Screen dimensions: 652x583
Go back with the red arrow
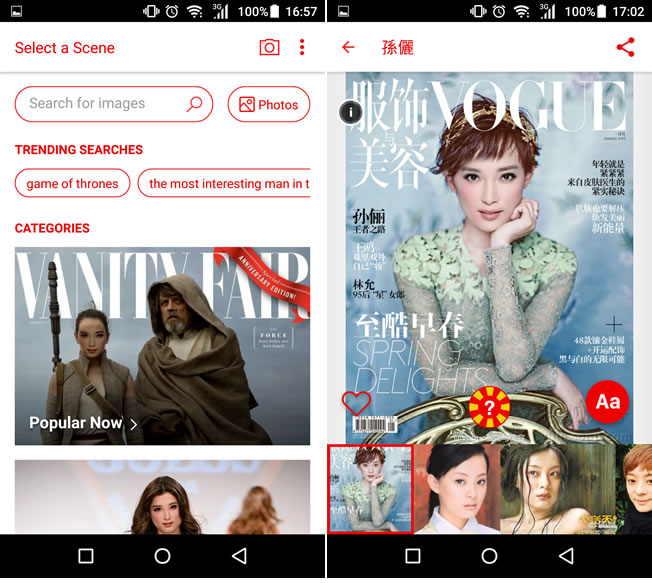tap(348, 47)
